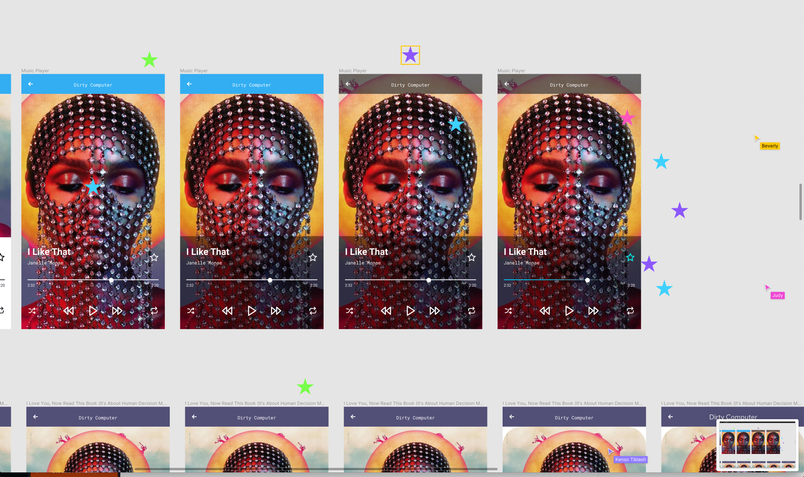Click back arrow in bottom-row frame with Kenso Tiblash cursor

pos(512,416)
